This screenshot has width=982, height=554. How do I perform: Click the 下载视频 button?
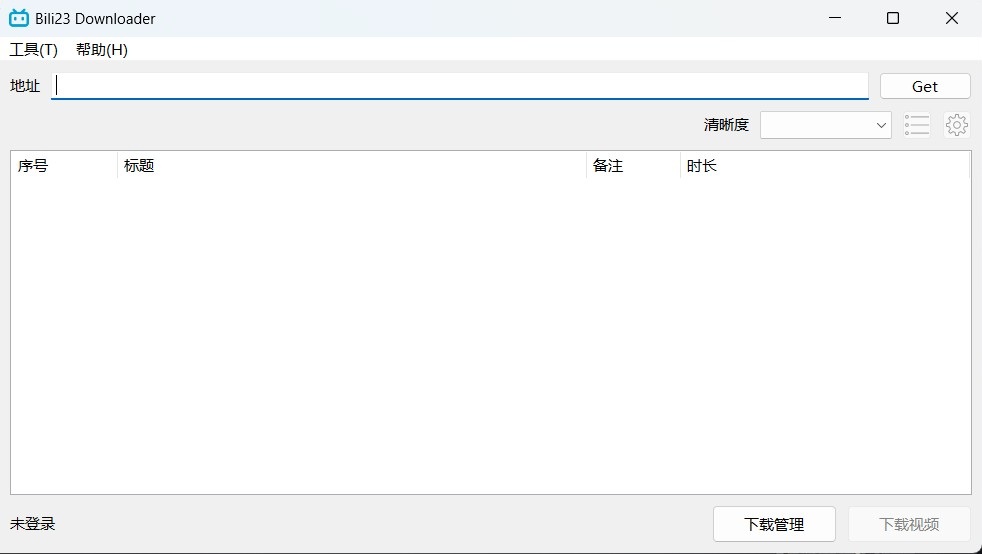(x=909, y=524)
